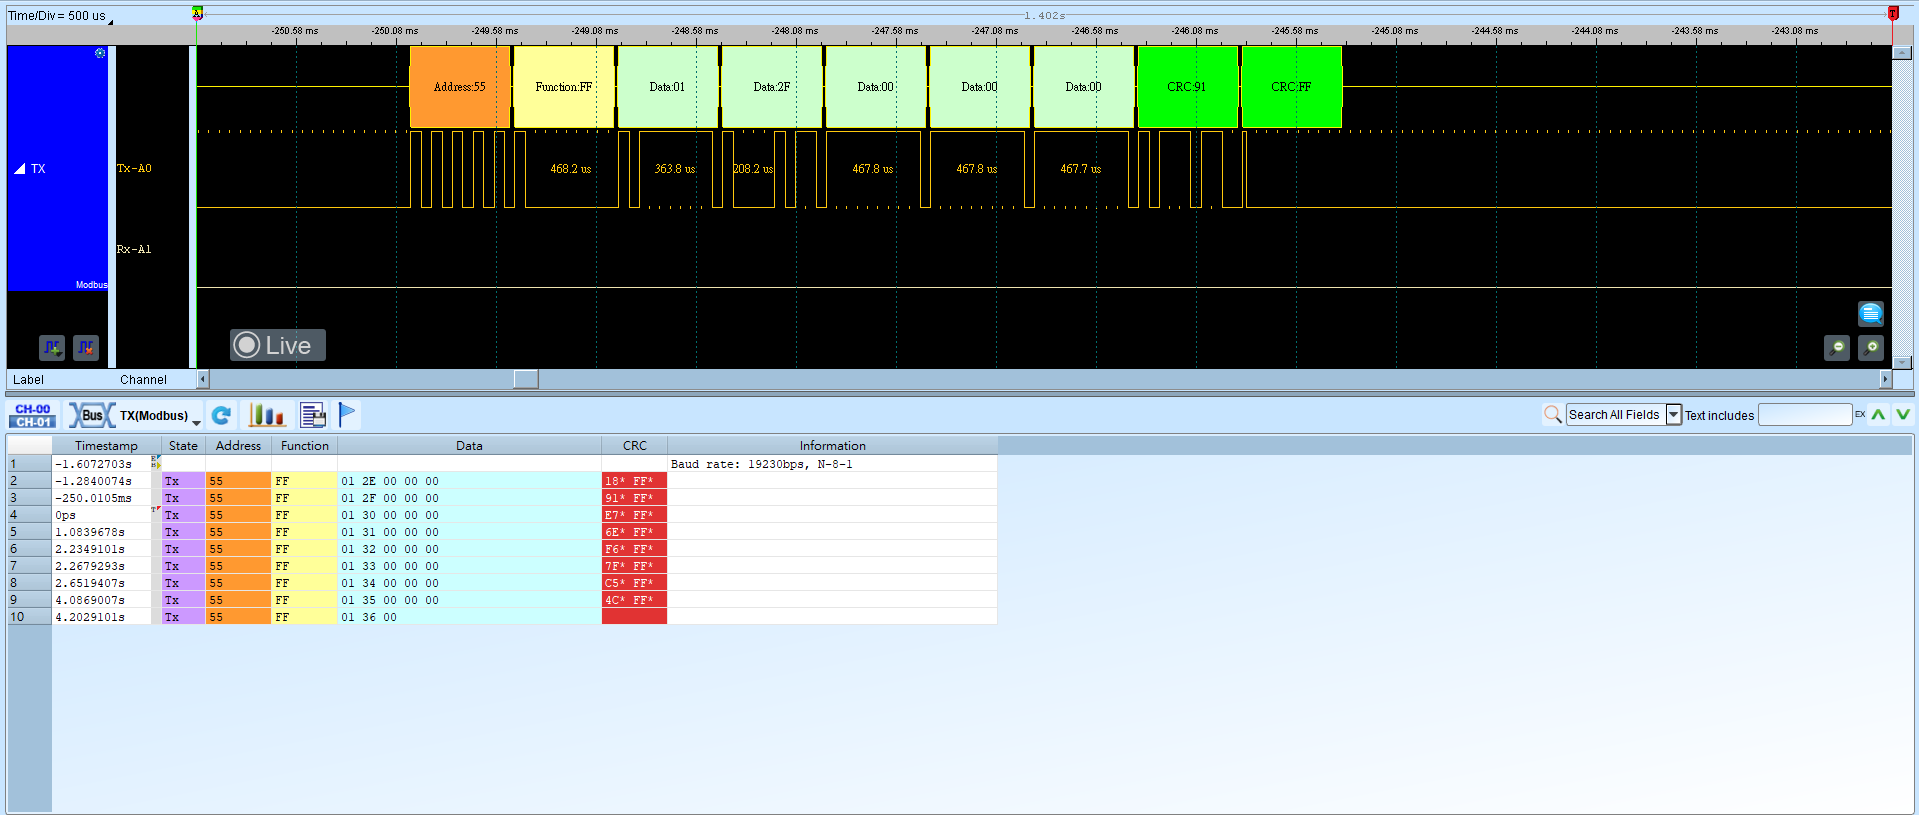Select the Function:FF yellow packet block
Screen dimensions: 1919x815
coord(564,87)
